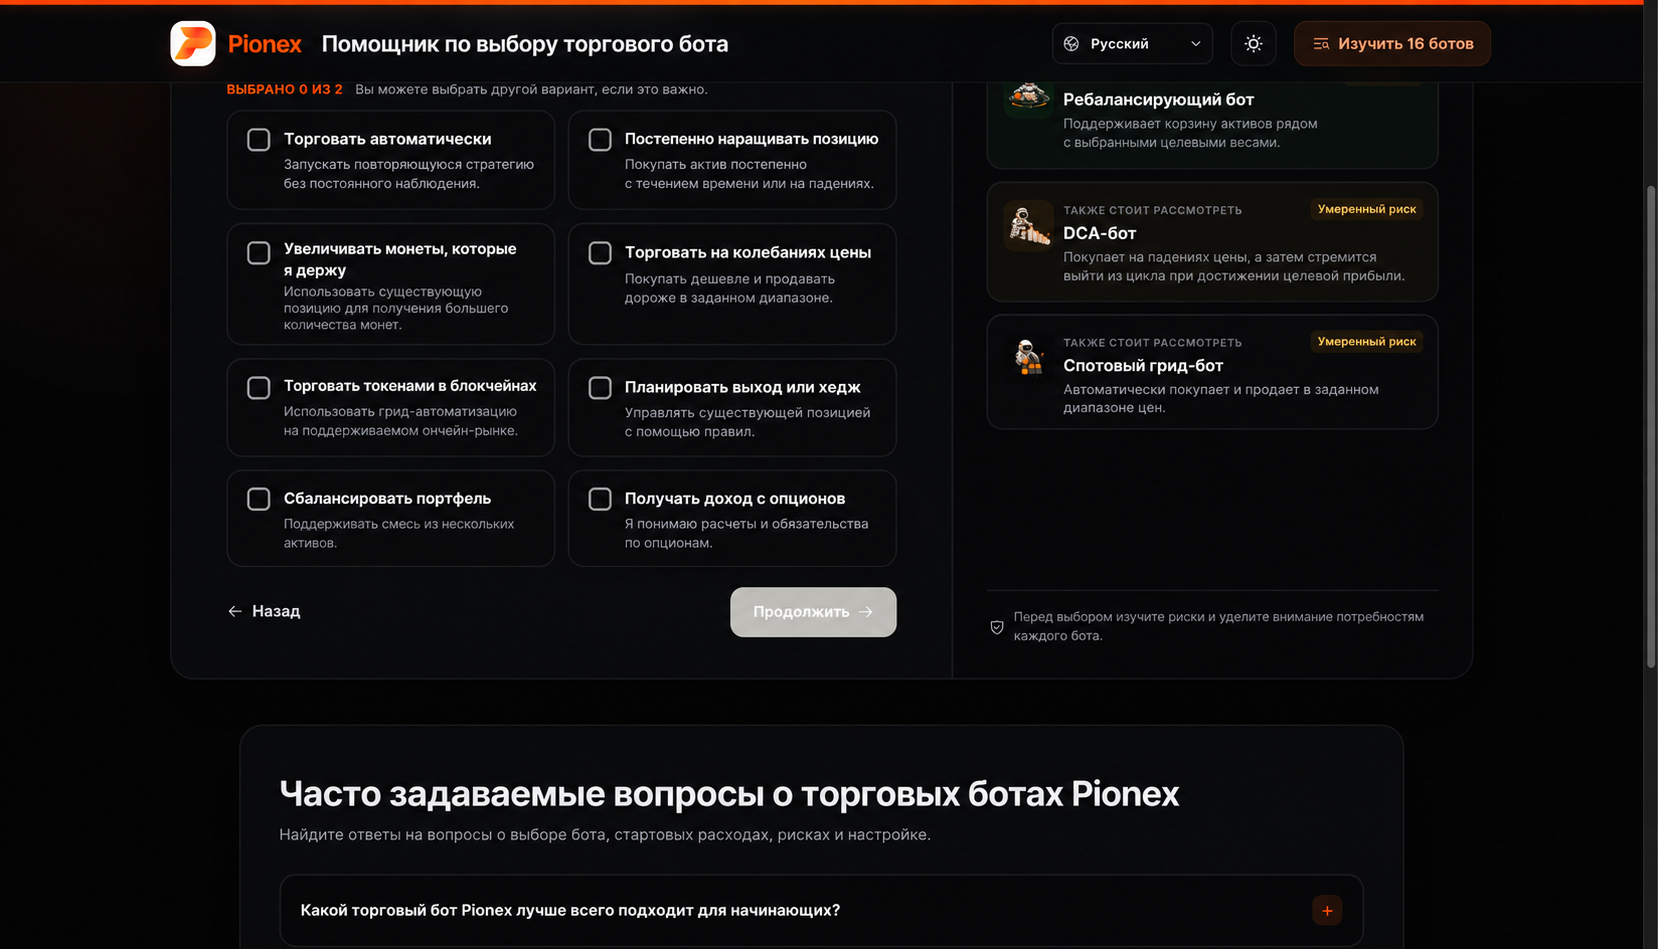Image resolution: width=1658 pixels, height=949 pixels.
Task: Click the DCA-бот robot icon
Action: 1028,226
